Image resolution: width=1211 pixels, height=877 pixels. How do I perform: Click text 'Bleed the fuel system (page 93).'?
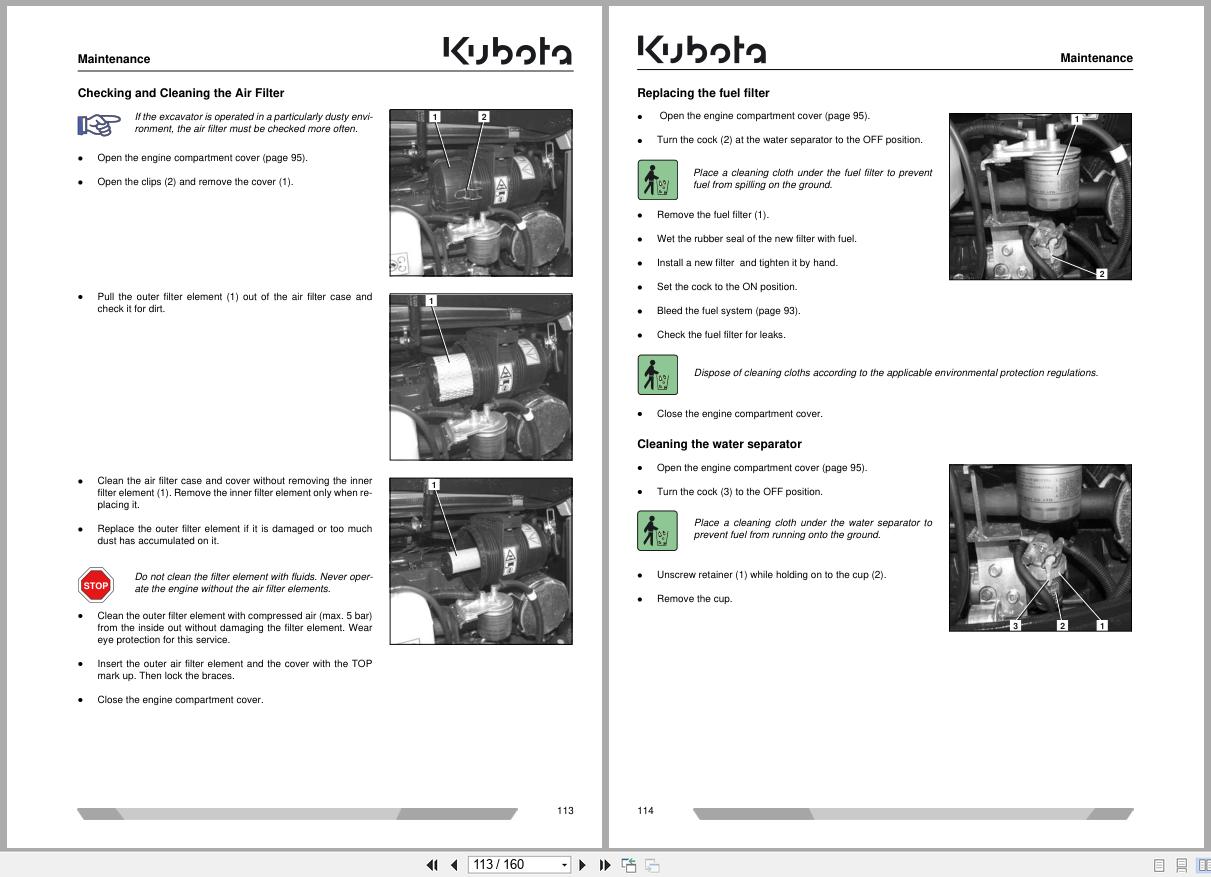click(728, 311)
